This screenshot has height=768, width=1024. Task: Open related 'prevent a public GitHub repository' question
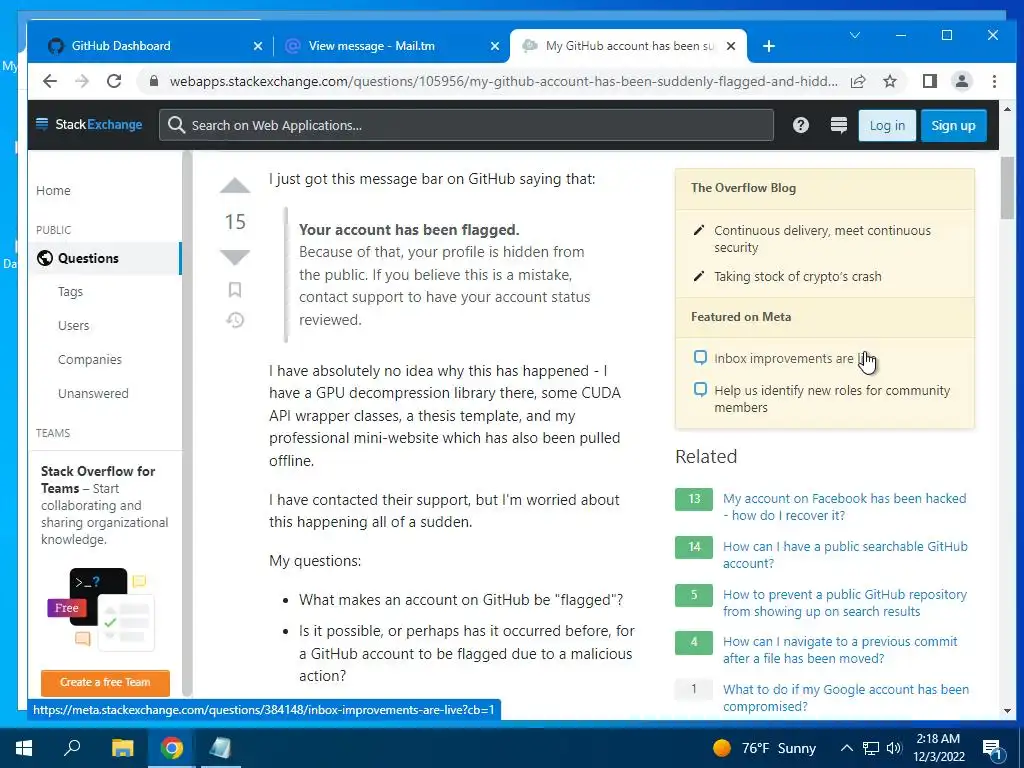pyautogui.click(x=844, y=603)
